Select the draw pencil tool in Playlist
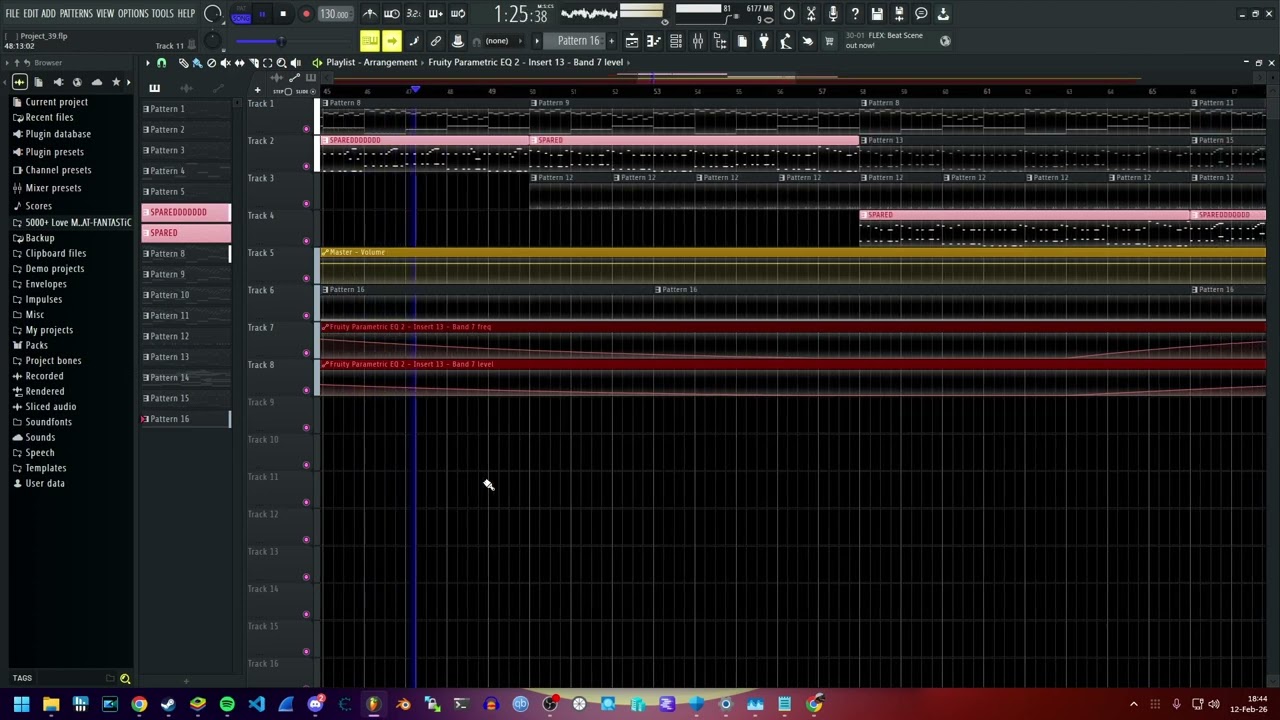1280x720 pixels. [183, 63]
